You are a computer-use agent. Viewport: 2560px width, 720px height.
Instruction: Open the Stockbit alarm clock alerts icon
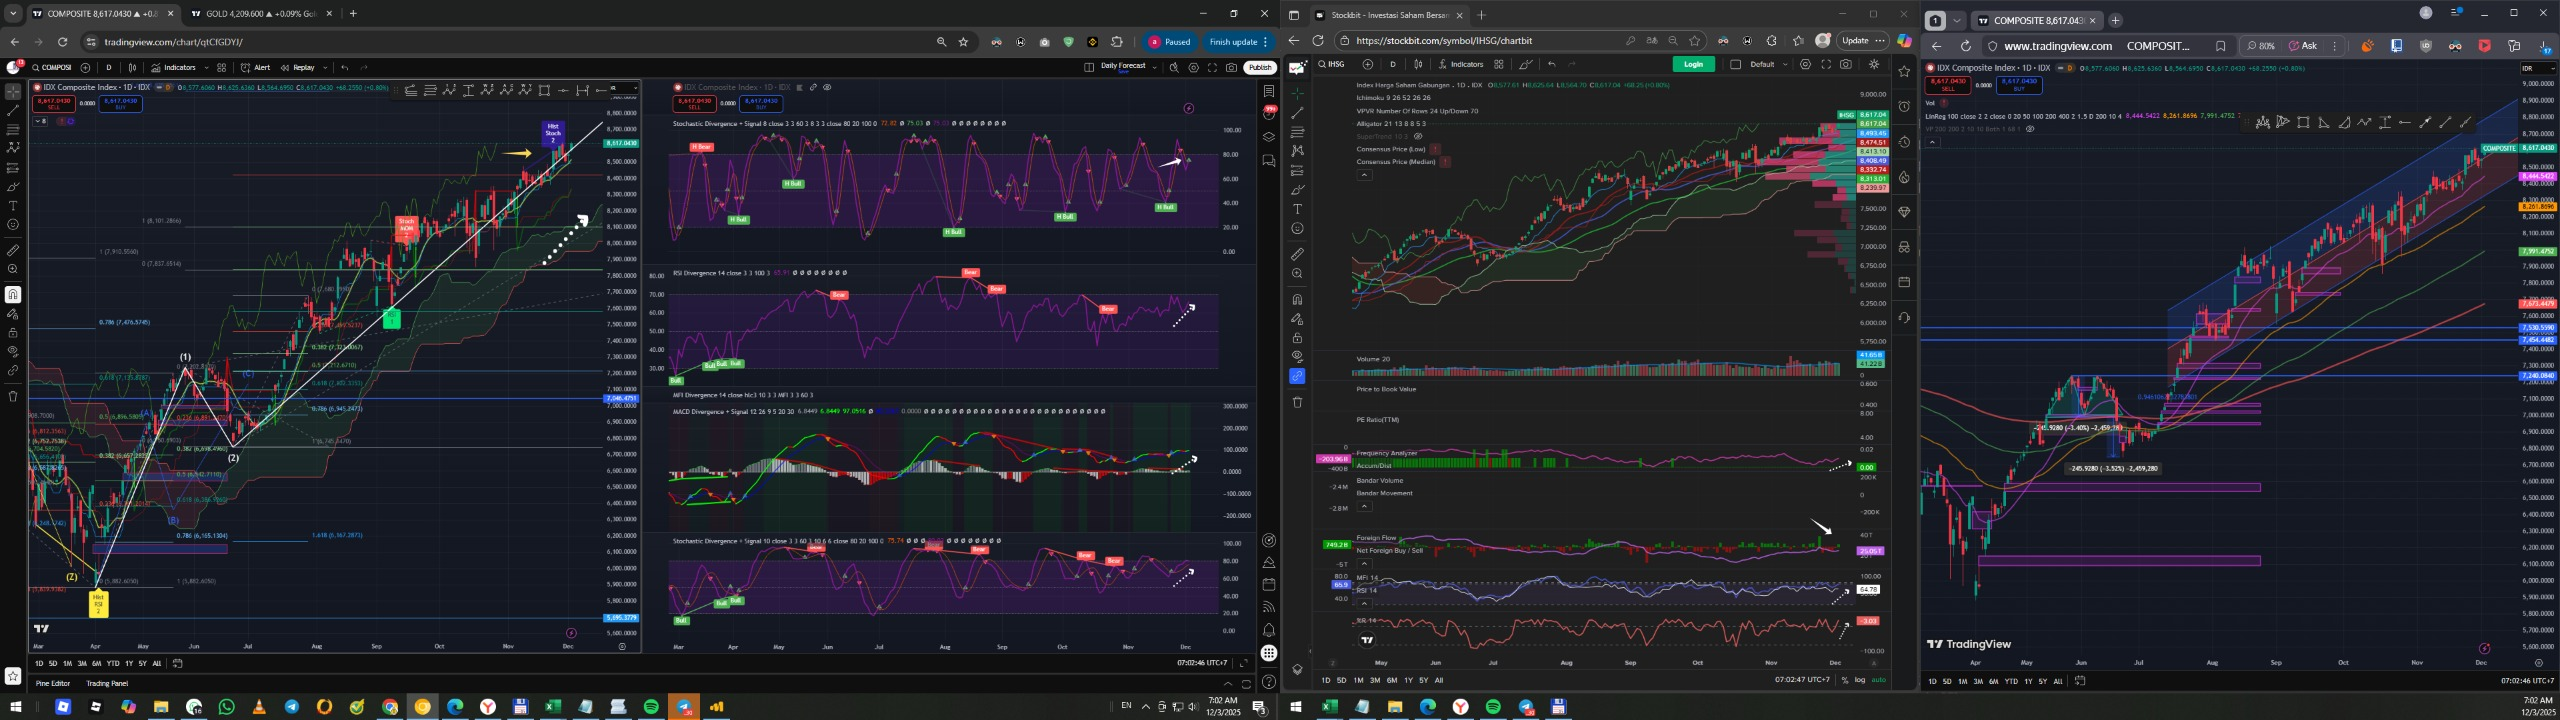1904,106
